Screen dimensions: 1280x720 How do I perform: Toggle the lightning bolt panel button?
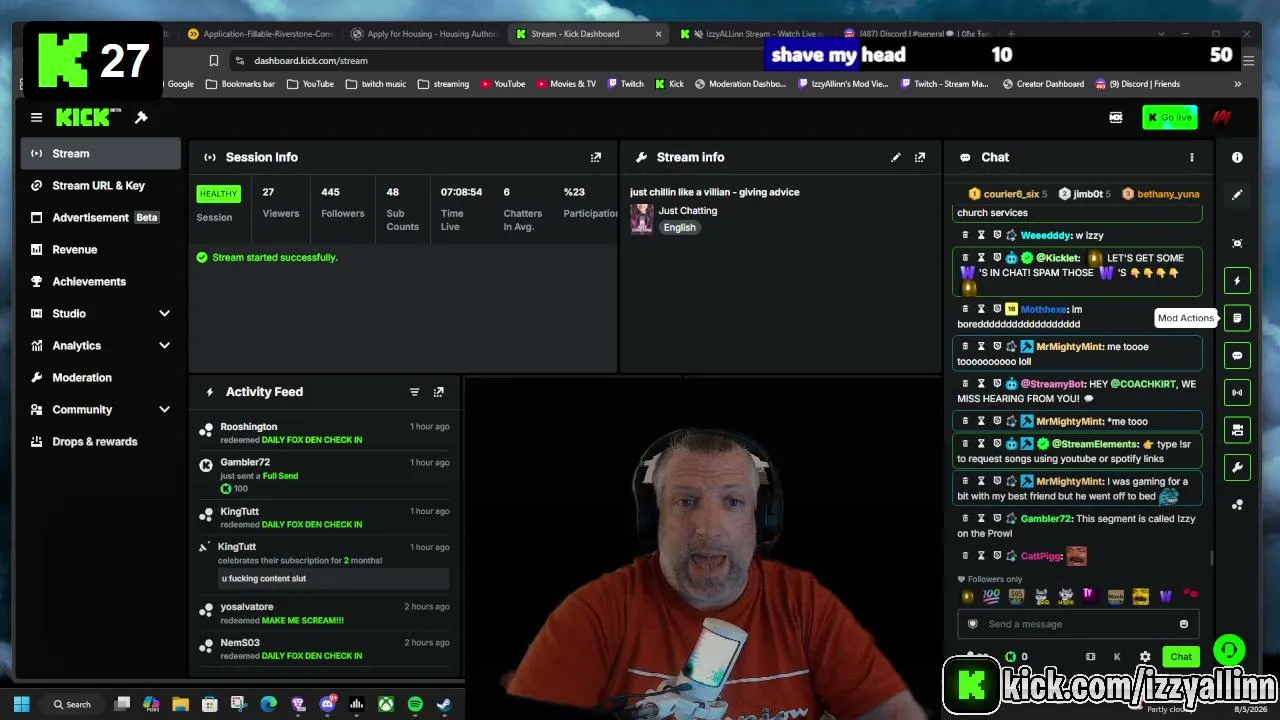point(1237,281)
